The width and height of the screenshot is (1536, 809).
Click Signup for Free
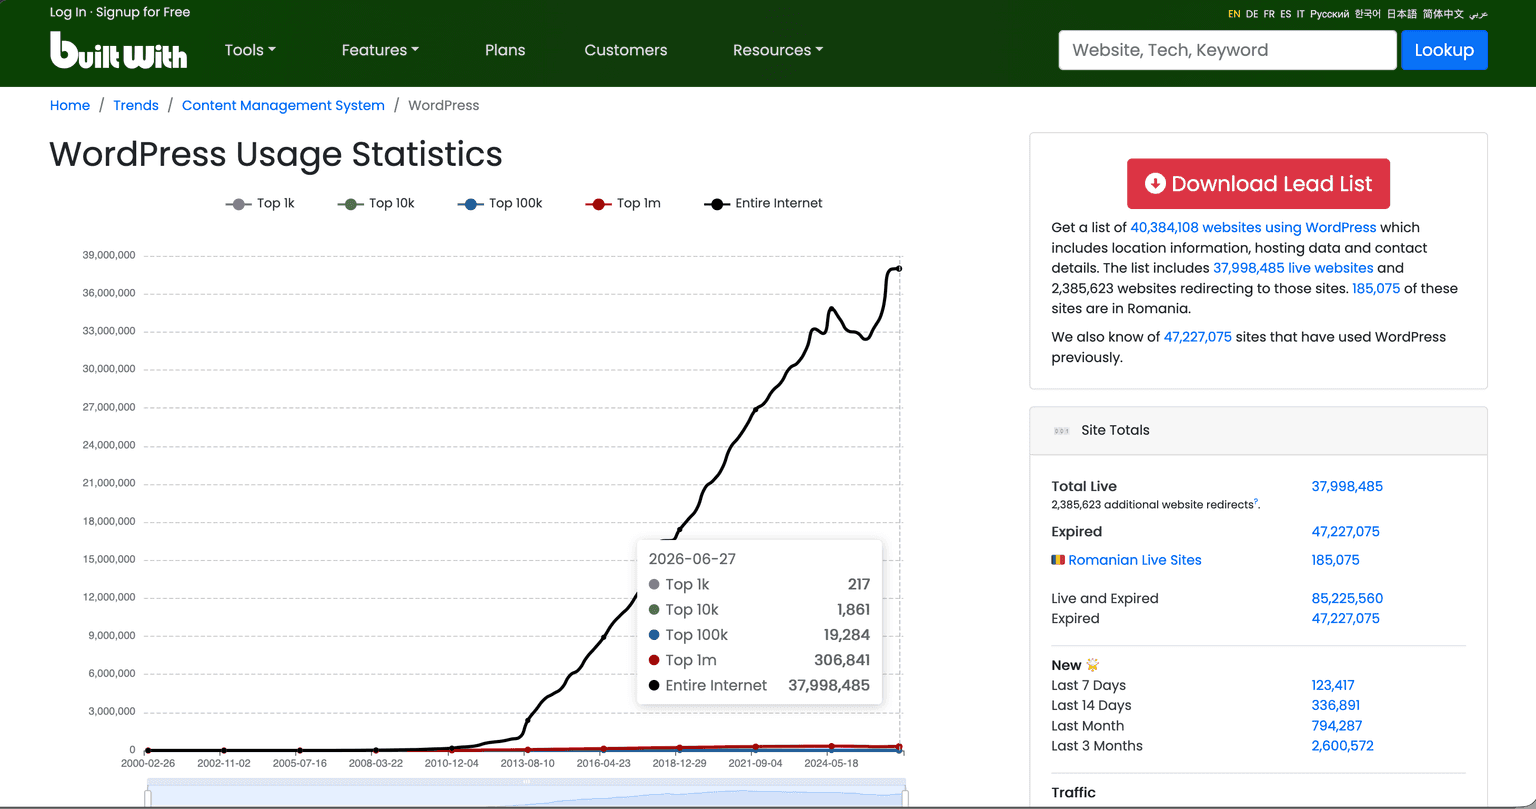143,12
